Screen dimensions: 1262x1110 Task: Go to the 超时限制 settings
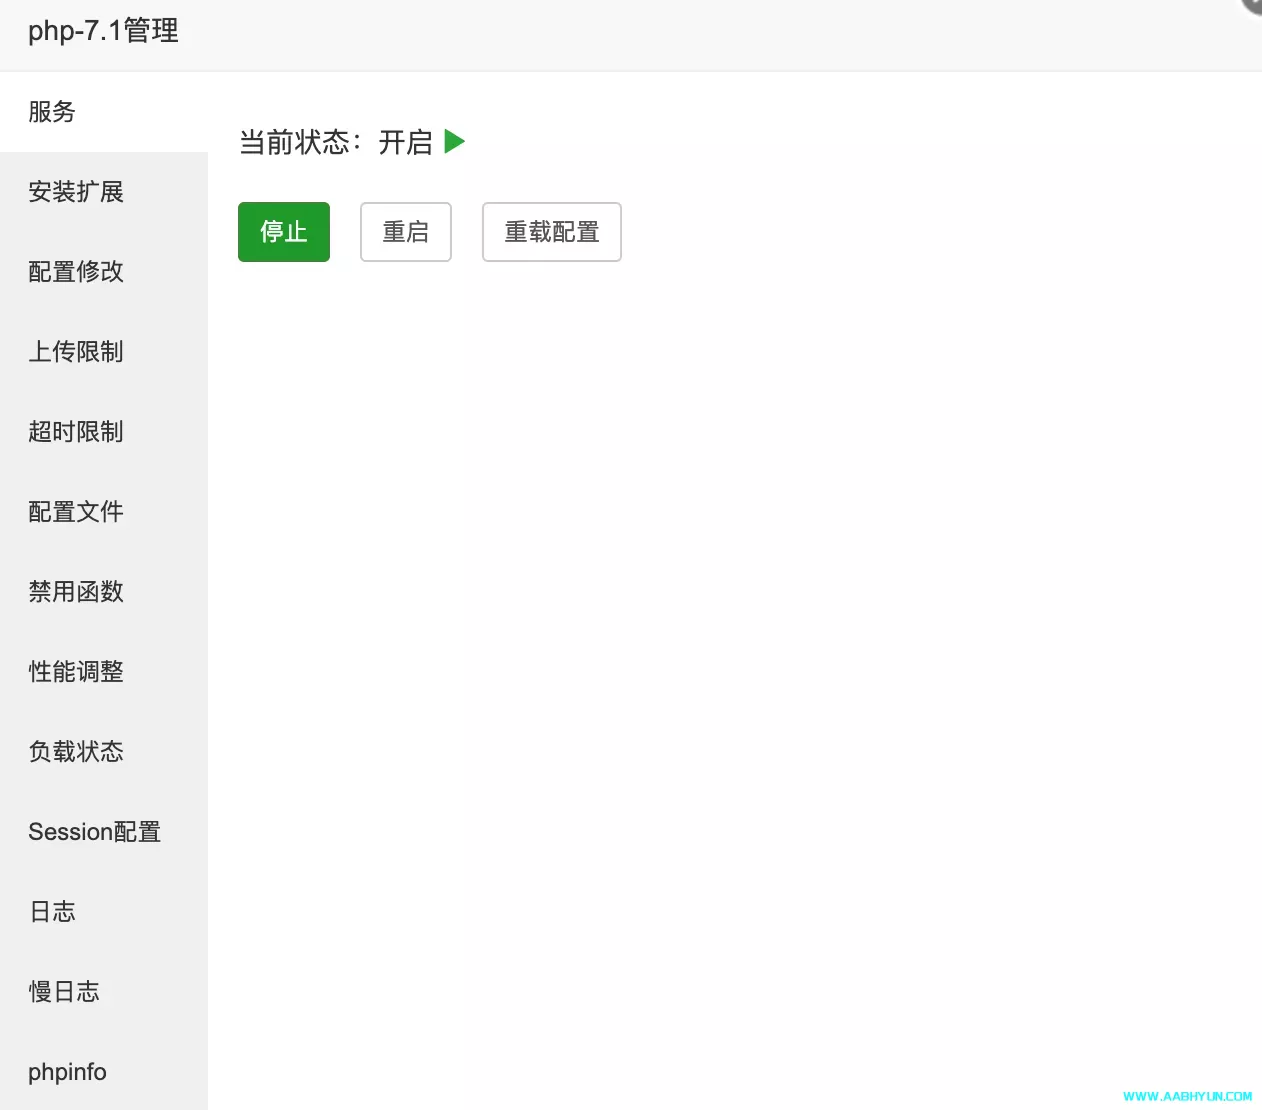pyautogui.click(x=76, y=432)
